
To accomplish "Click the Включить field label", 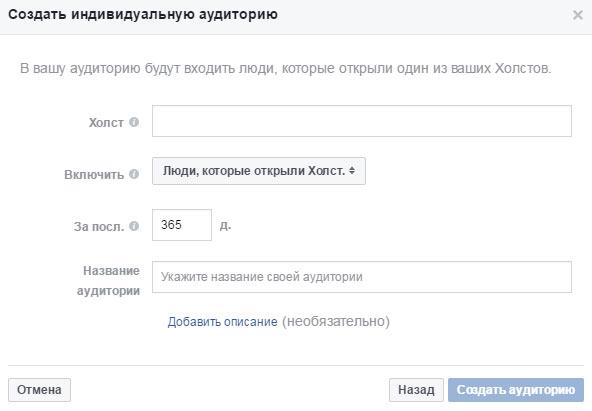I will (x=94, y=175).
